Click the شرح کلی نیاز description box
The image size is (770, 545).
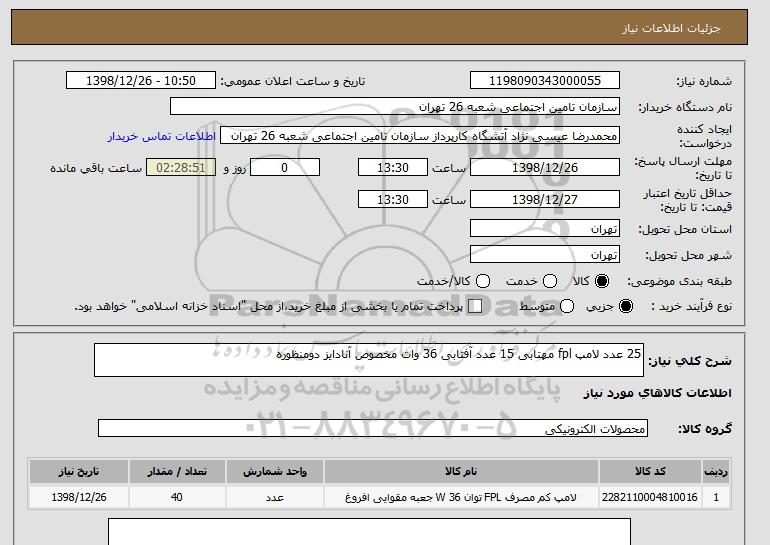pos(369,360)
